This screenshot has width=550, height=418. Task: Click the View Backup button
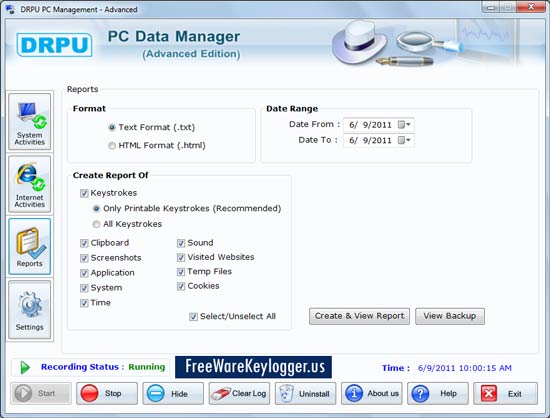(x=450, y=316)
